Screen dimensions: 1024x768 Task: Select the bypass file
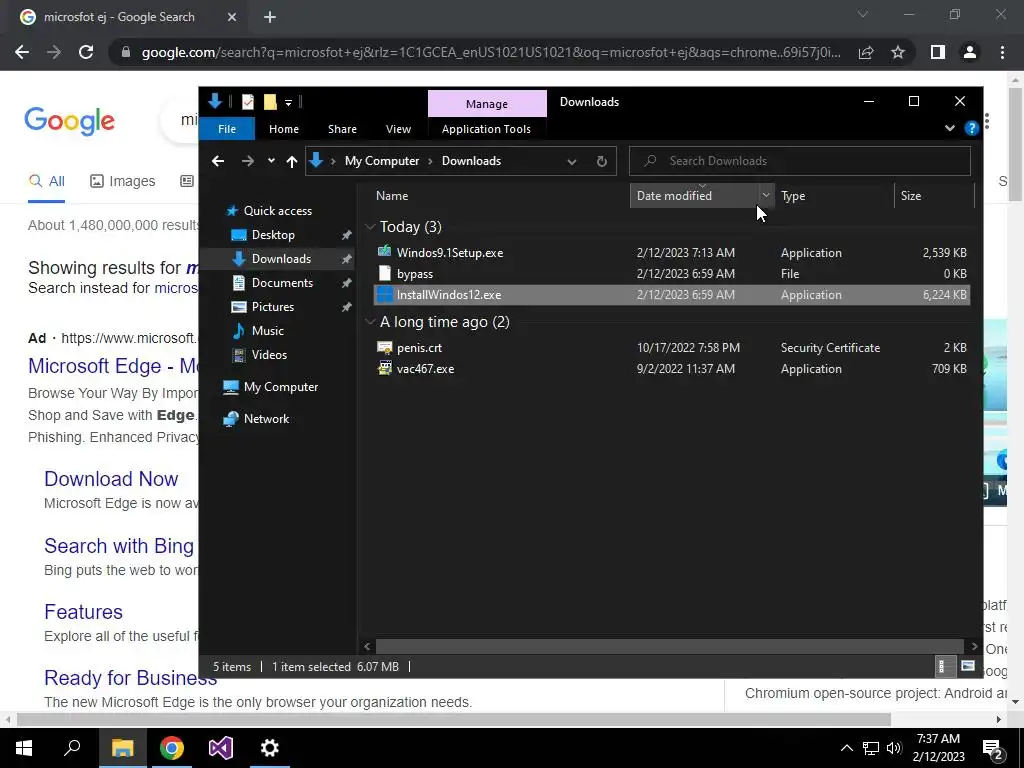click(x=671, y=274)
